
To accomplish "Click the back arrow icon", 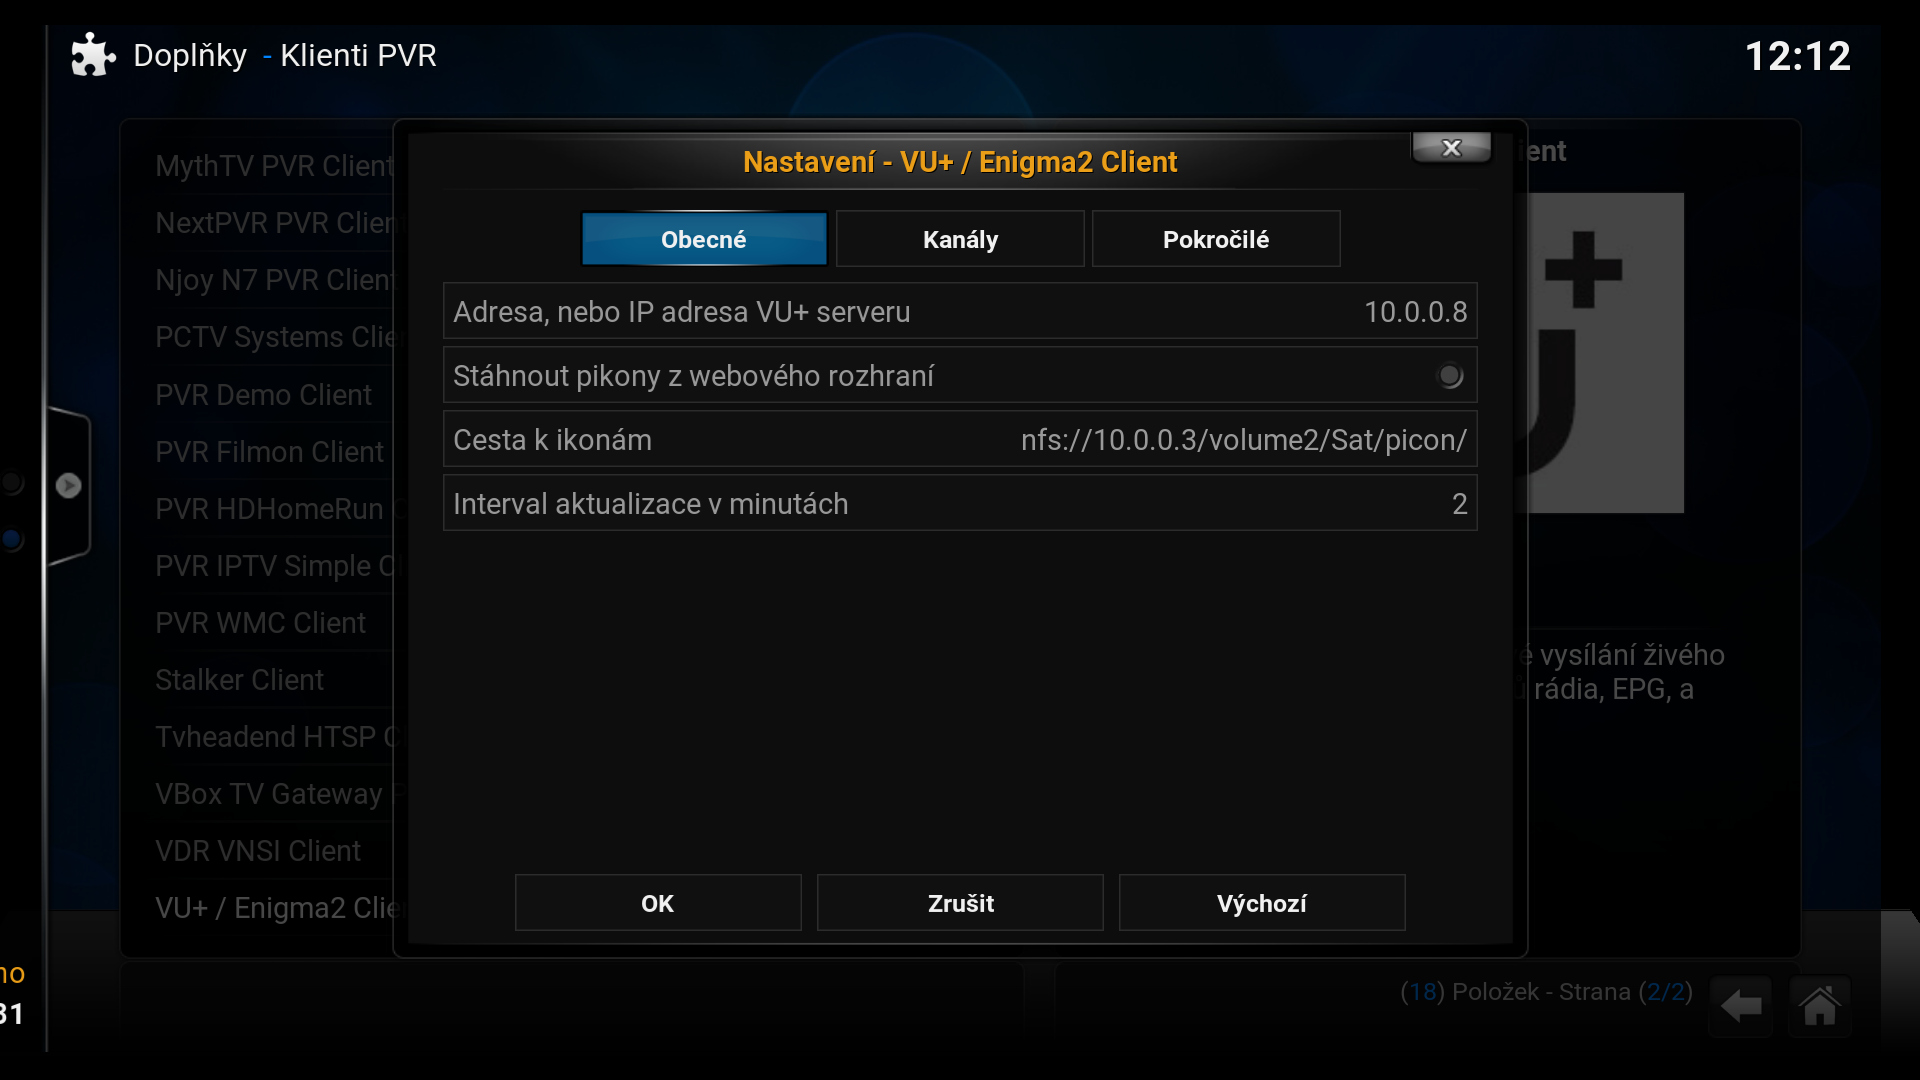I will (x=1741, y=1006).
